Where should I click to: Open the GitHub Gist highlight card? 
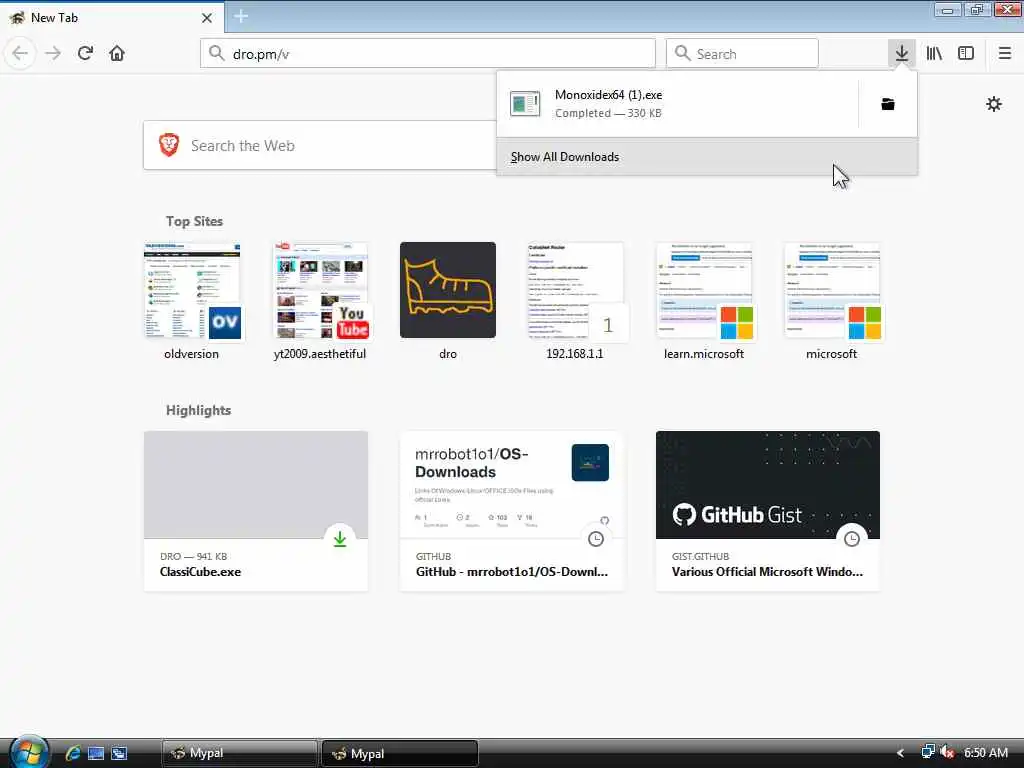tap(768, 511)
